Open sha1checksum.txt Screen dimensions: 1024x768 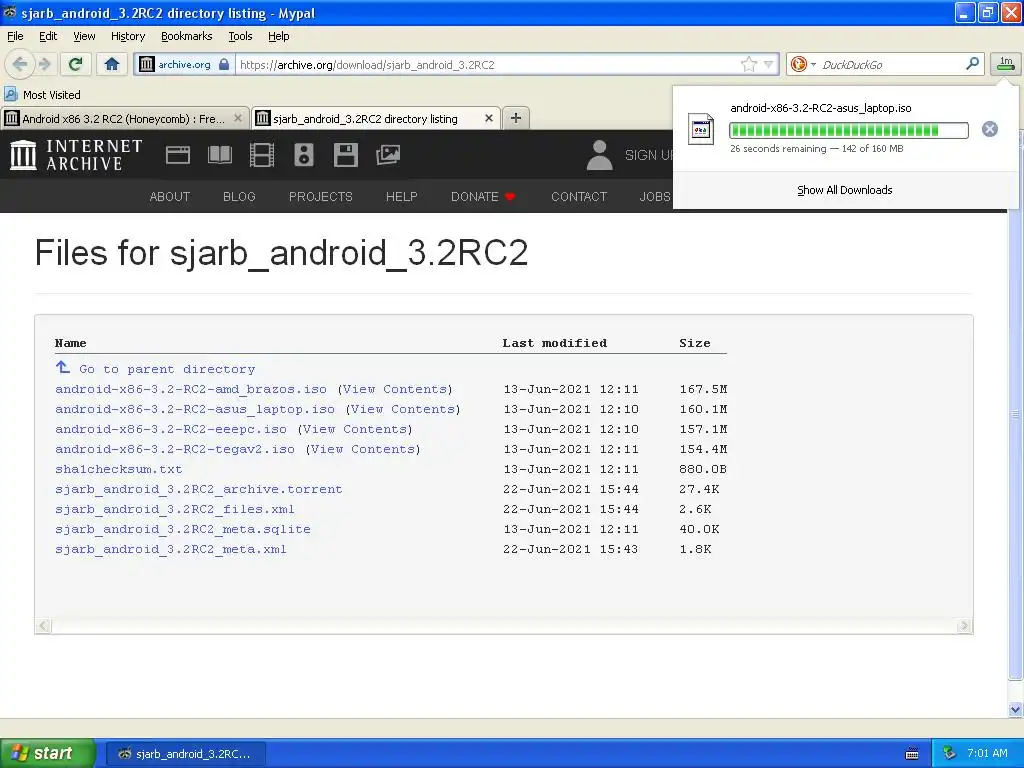[x=118, y=469]
